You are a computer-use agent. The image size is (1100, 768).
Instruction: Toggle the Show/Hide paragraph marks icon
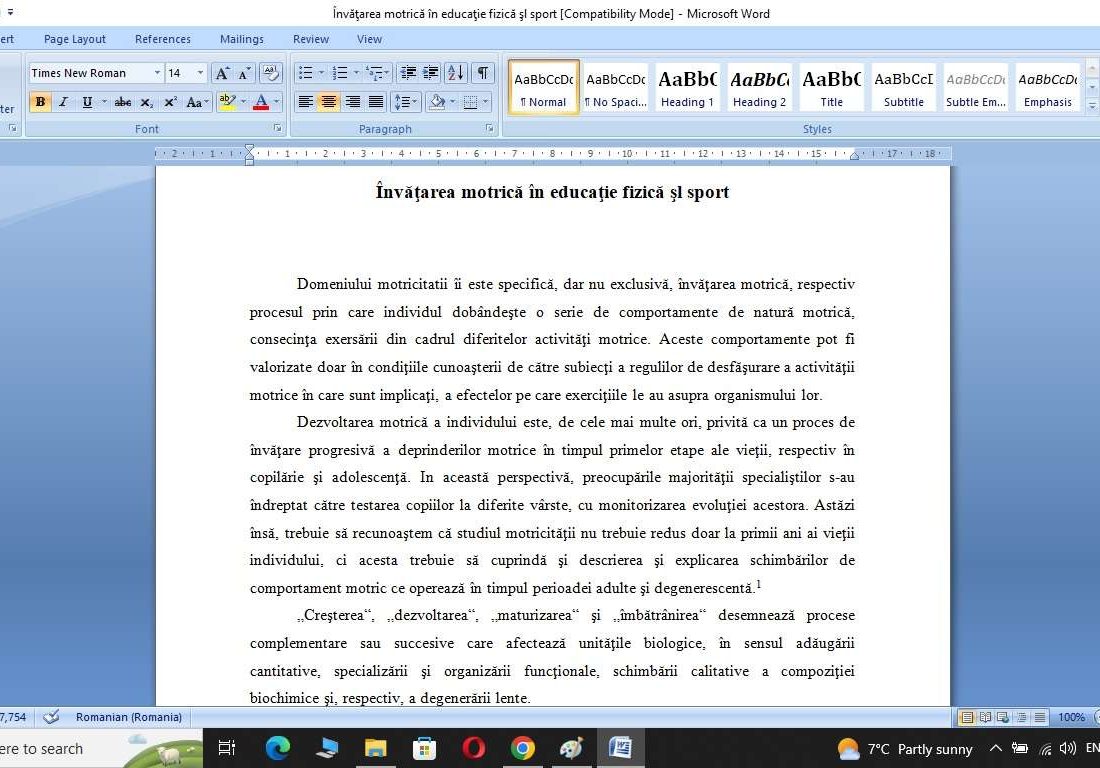point(481,73)
